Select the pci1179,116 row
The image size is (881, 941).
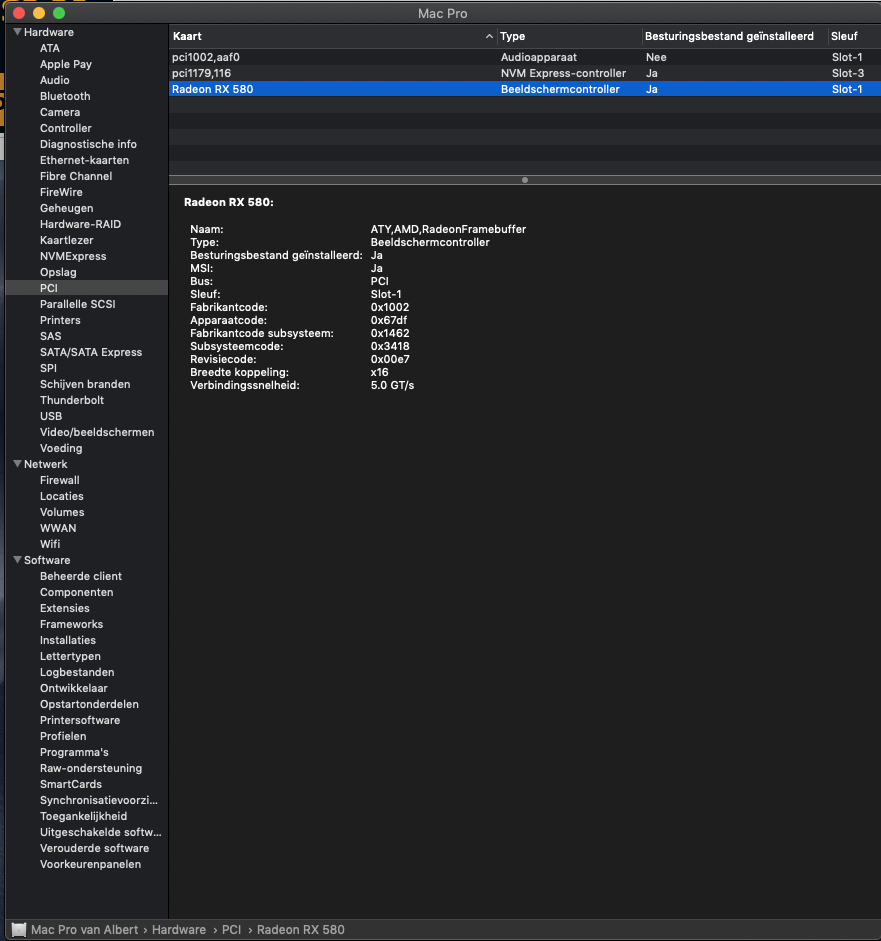(x=525, y=73)
